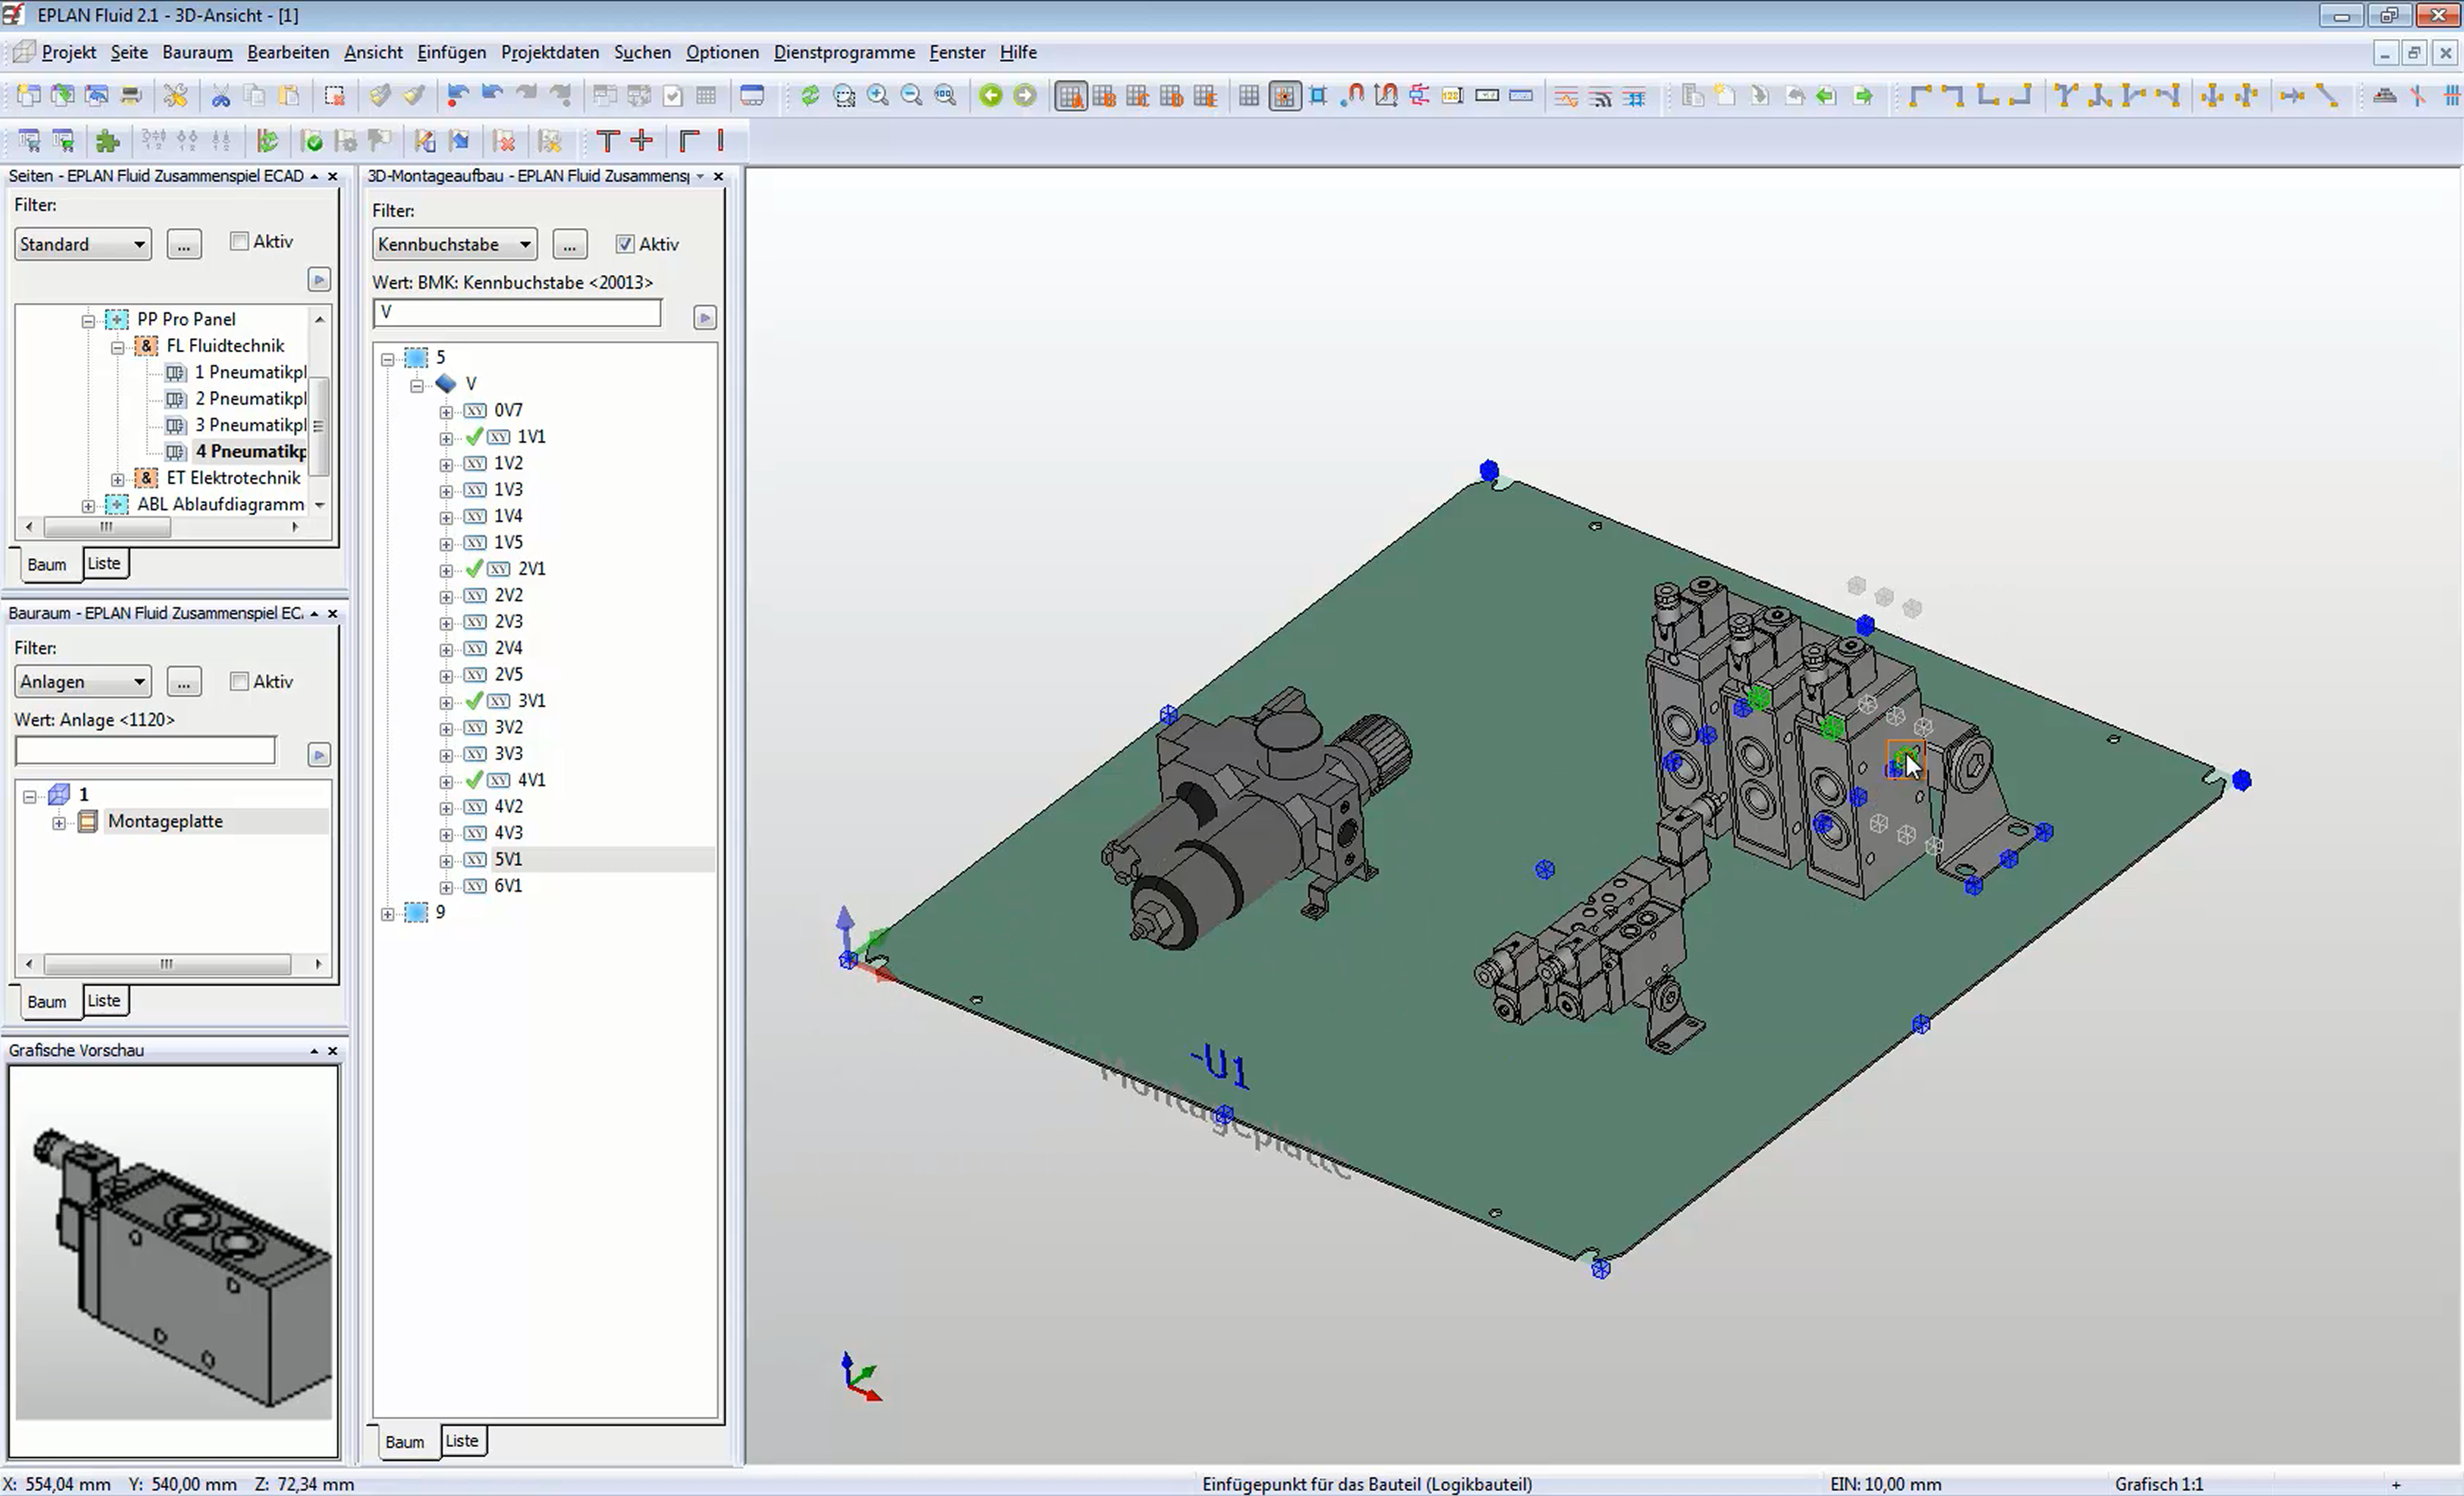Click the green puzzle piece icon
2464x1496 pixels.
pos(107,141)
